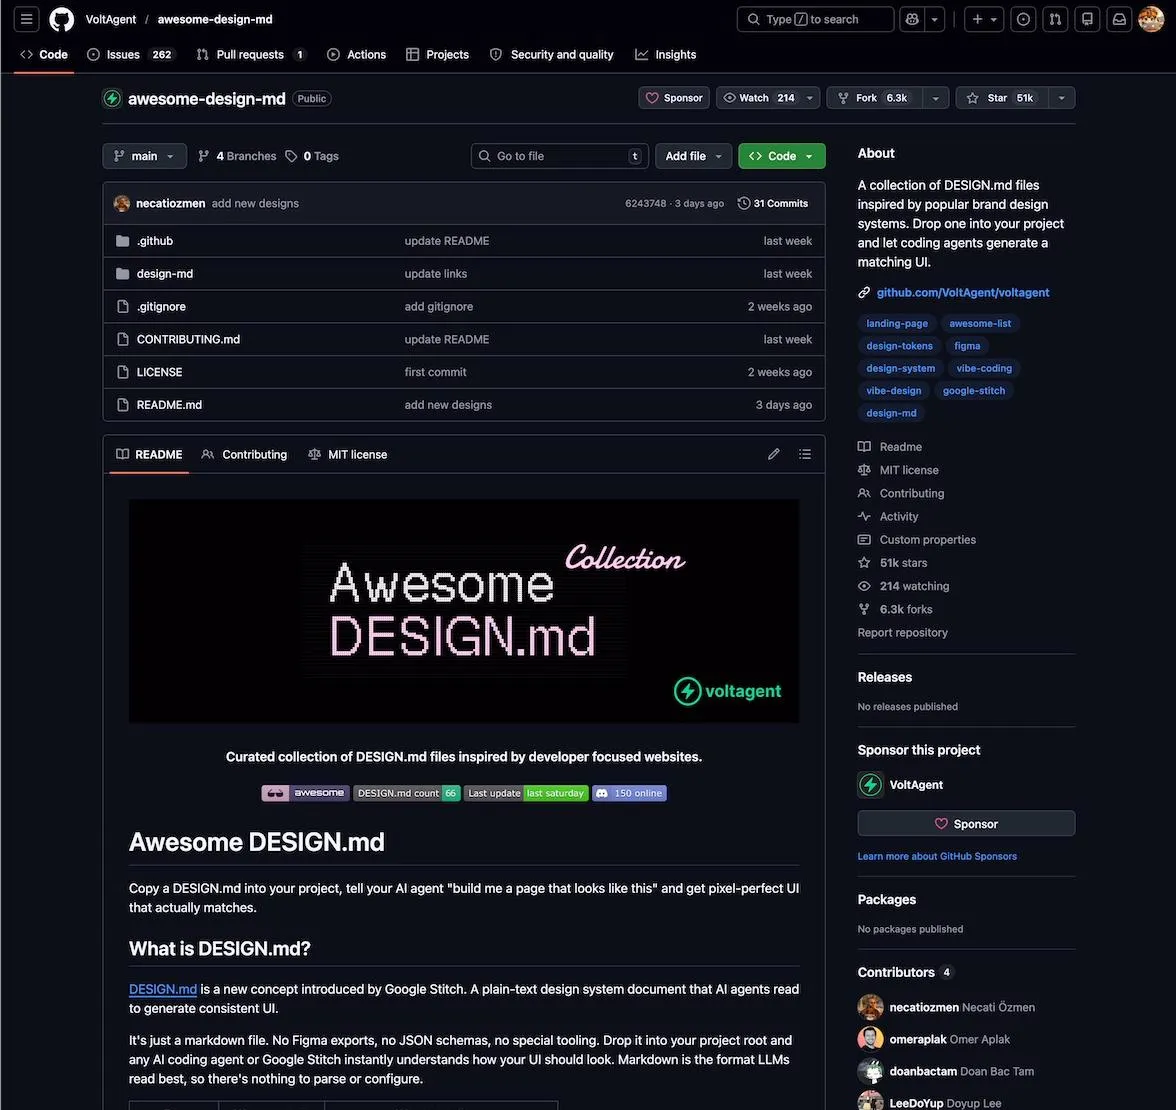Click the Sponsor button in the sidebar
The image size is (1176, 1110).
click(x=965, y=823)
